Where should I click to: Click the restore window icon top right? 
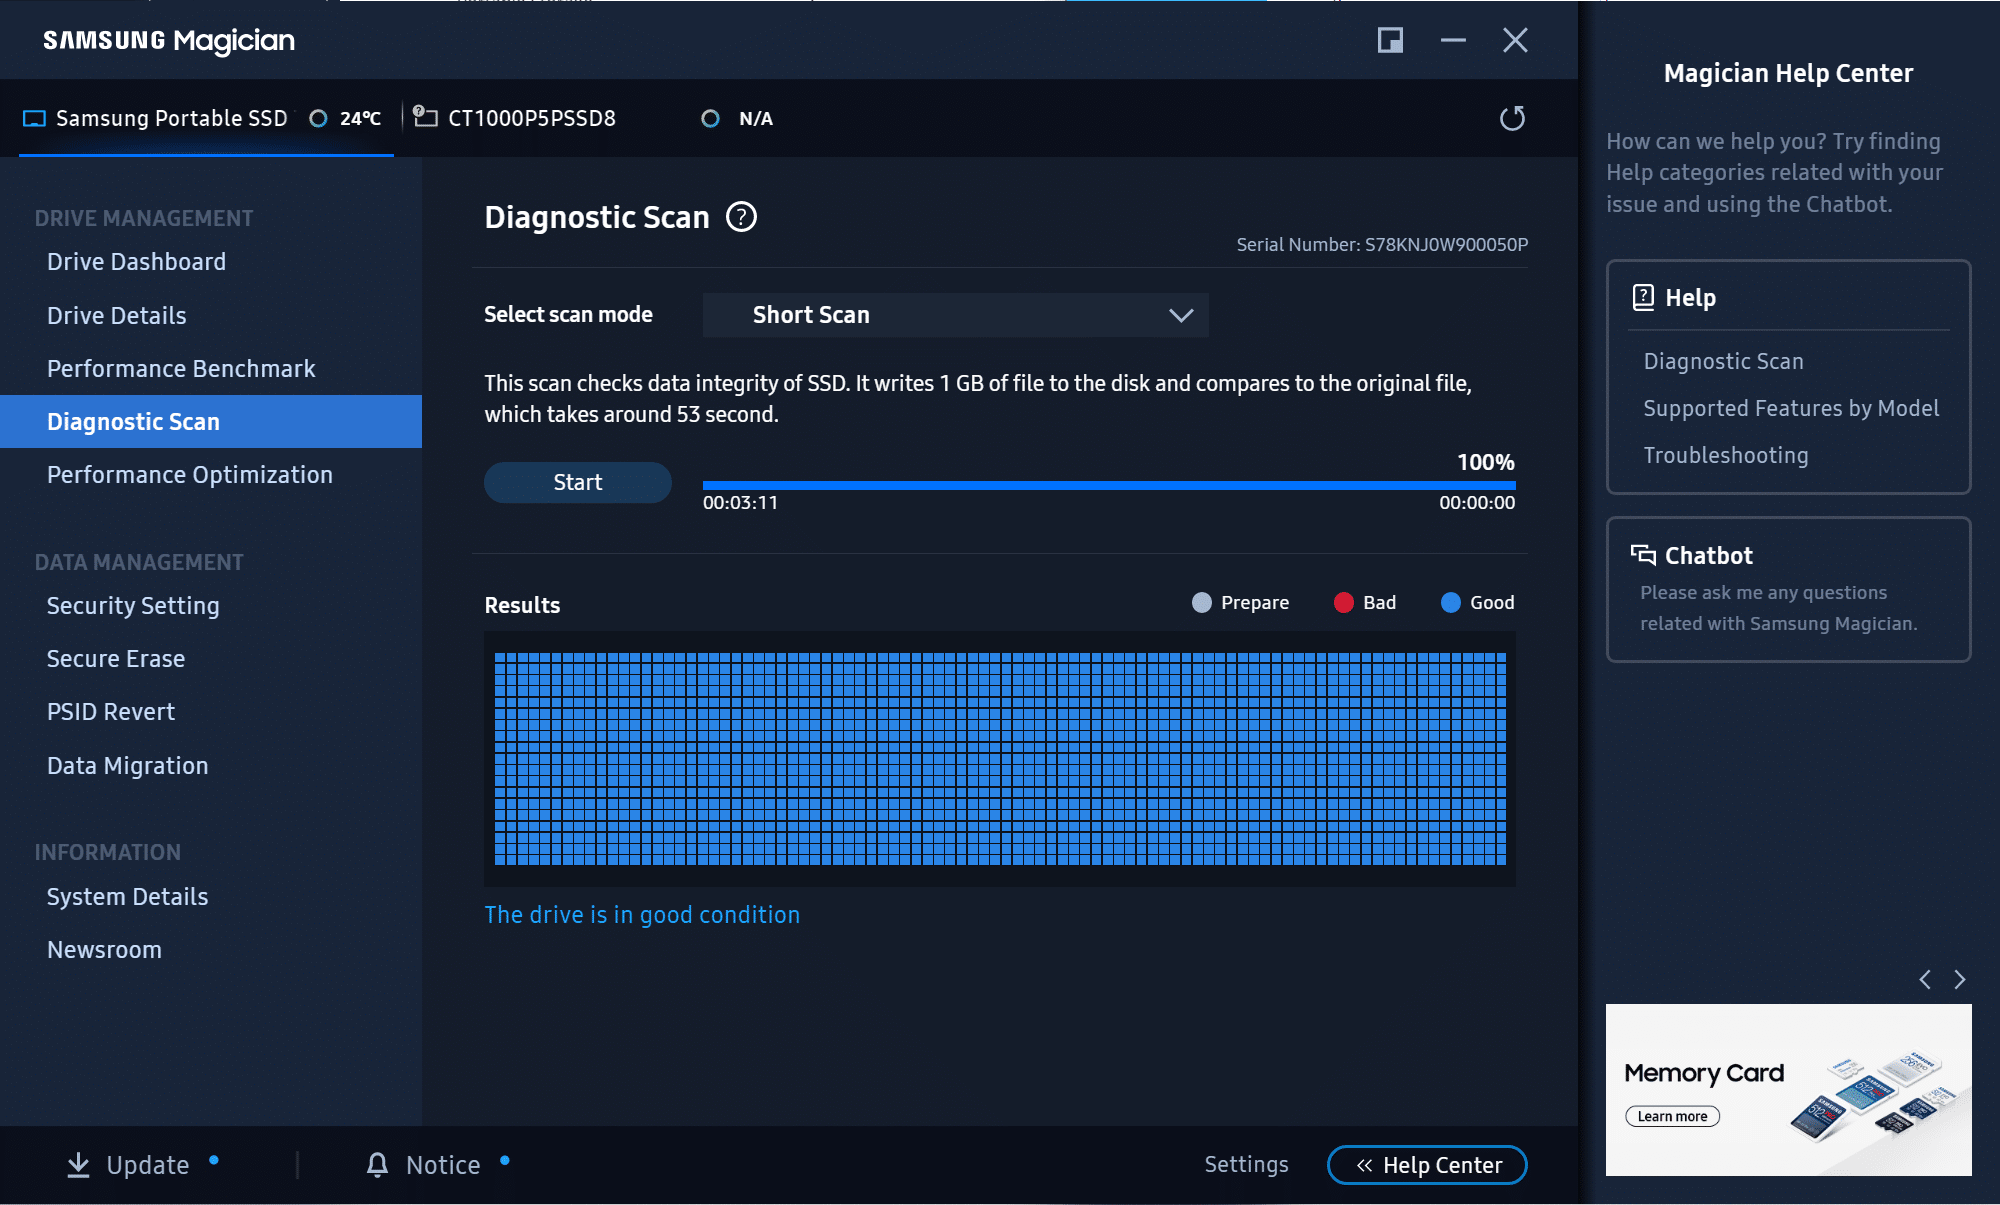pyautogui.click(x=1391, y=39)
